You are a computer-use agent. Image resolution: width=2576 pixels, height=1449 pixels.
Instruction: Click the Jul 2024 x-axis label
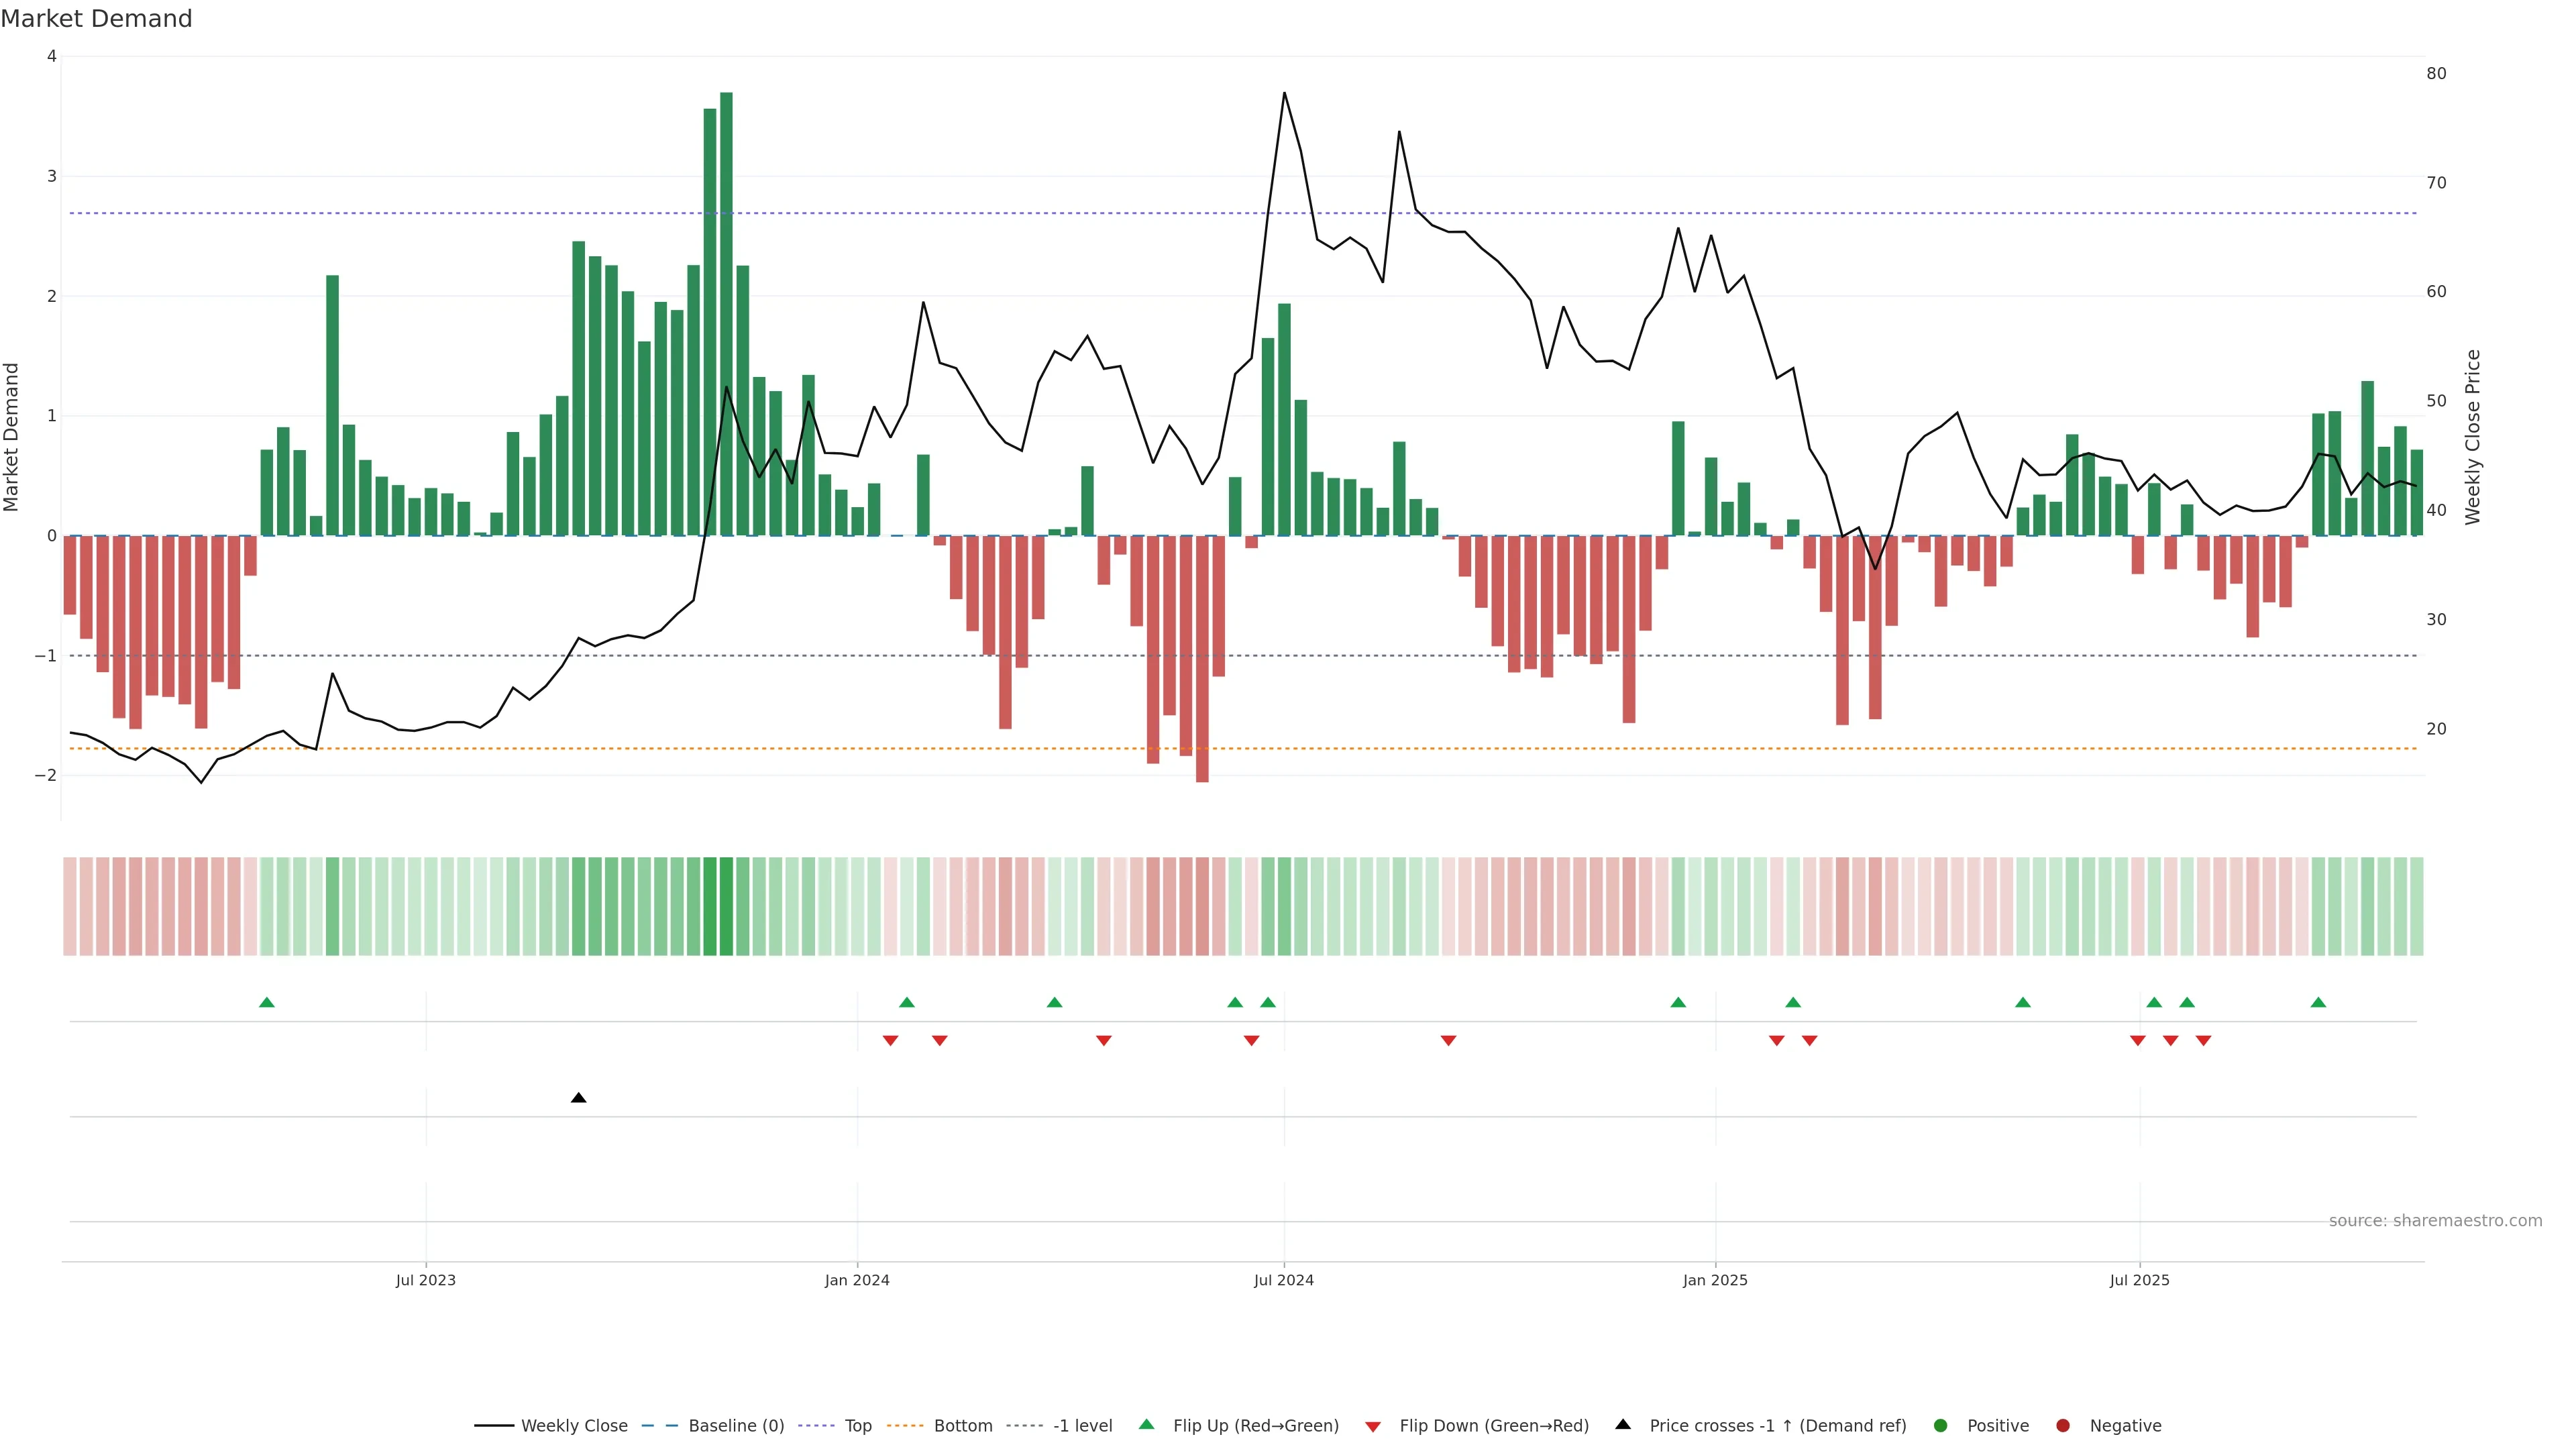point(1283,1280)
